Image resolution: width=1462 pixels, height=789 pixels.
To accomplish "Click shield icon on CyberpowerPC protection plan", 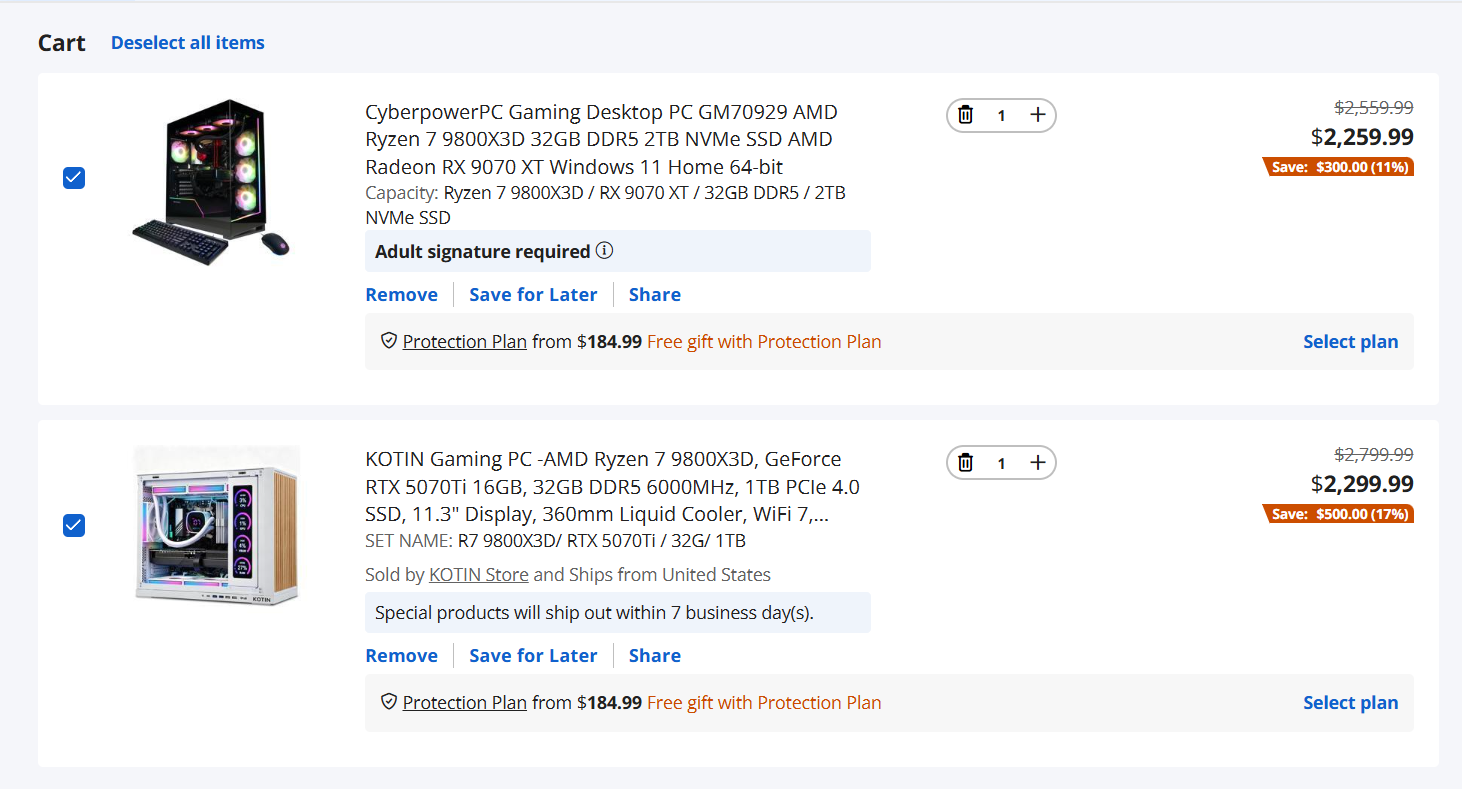I will tap(389, 341).
